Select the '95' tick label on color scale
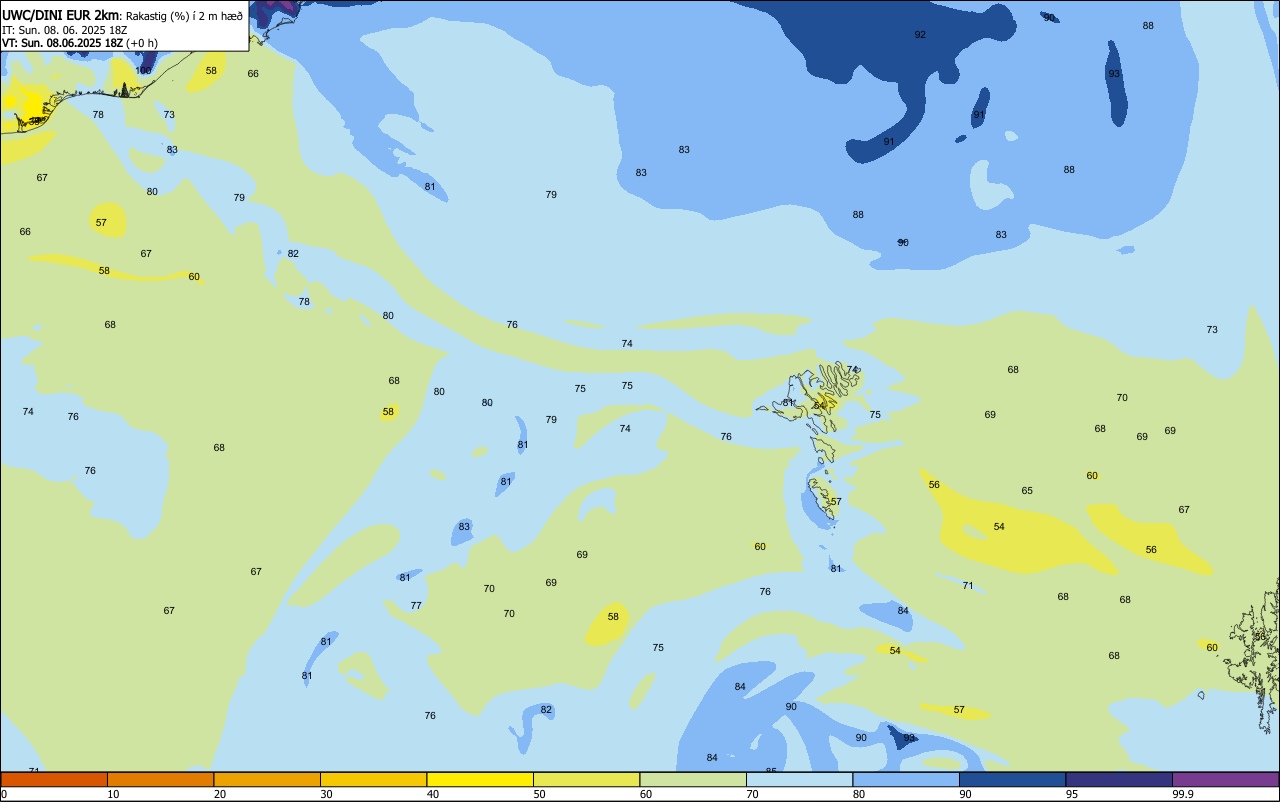The width and height of the screenshot is (1280, 802). tap(1072, 794)
